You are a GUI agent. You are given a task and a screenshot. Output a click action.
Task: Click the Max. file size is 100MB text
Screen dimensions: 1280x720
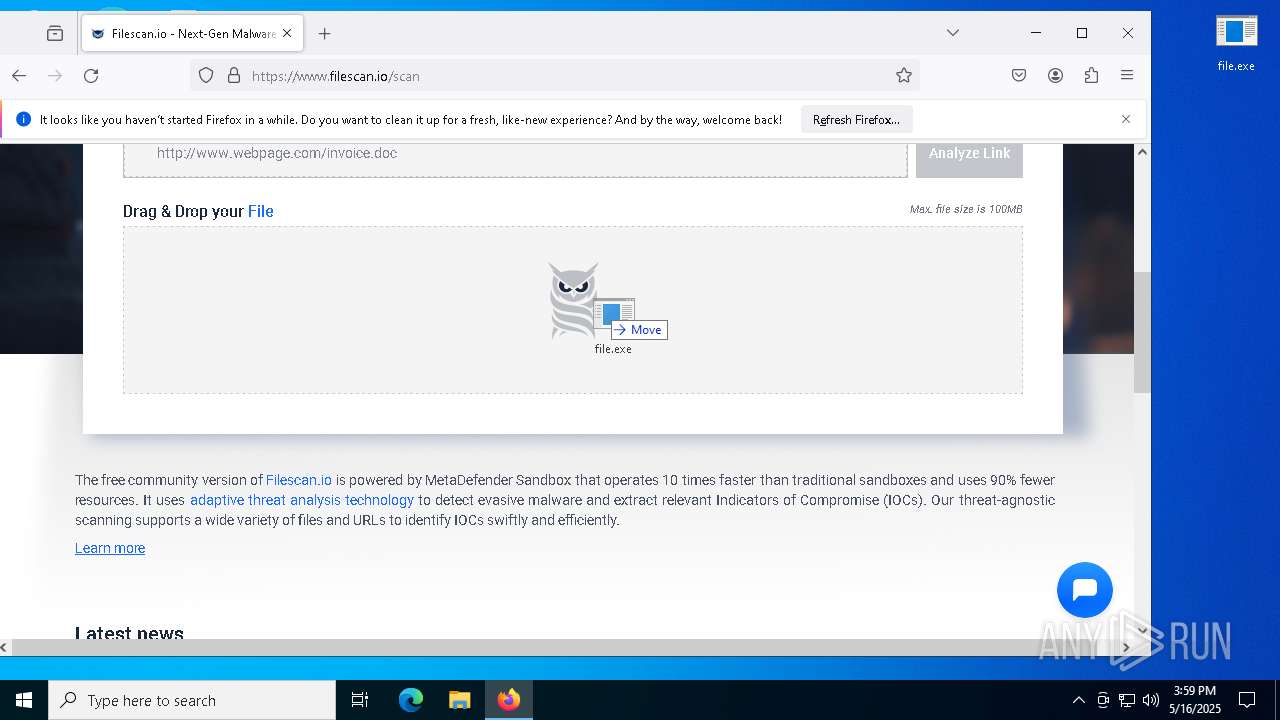pyautogui.click(x=966, y=209)
